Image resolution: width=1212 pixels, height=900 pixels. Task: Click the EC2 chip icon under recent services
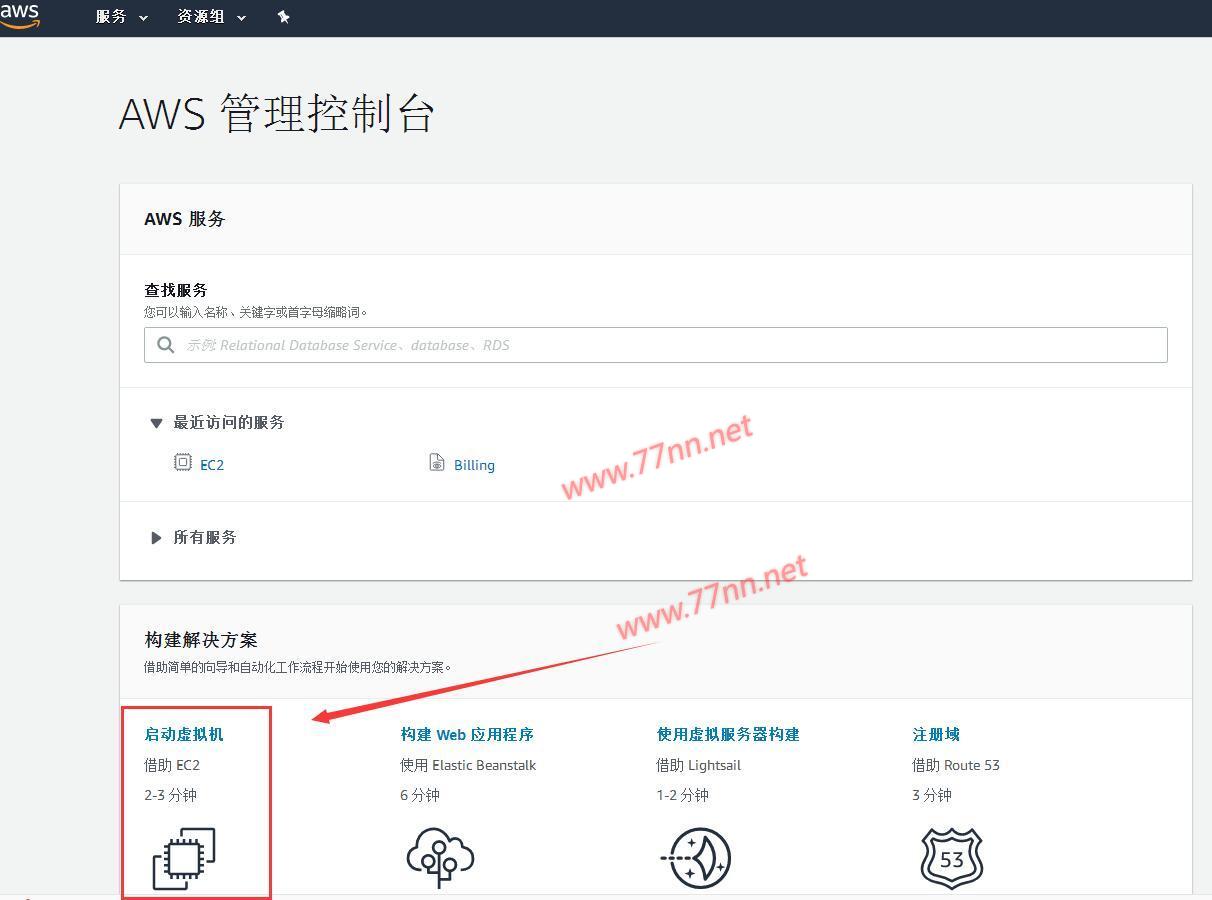pyautogui.click(x=183, y=462)
